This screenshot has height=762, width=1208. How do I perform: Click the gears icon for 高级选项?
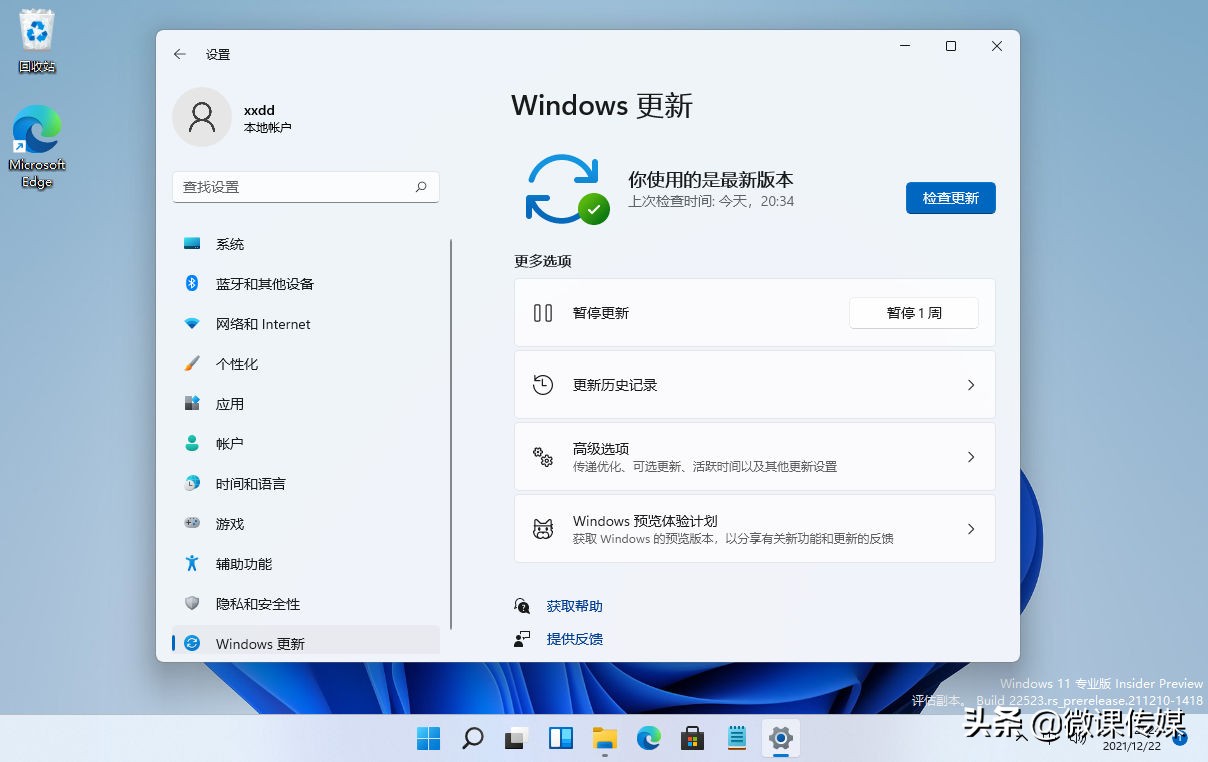[x=543, y=457]
